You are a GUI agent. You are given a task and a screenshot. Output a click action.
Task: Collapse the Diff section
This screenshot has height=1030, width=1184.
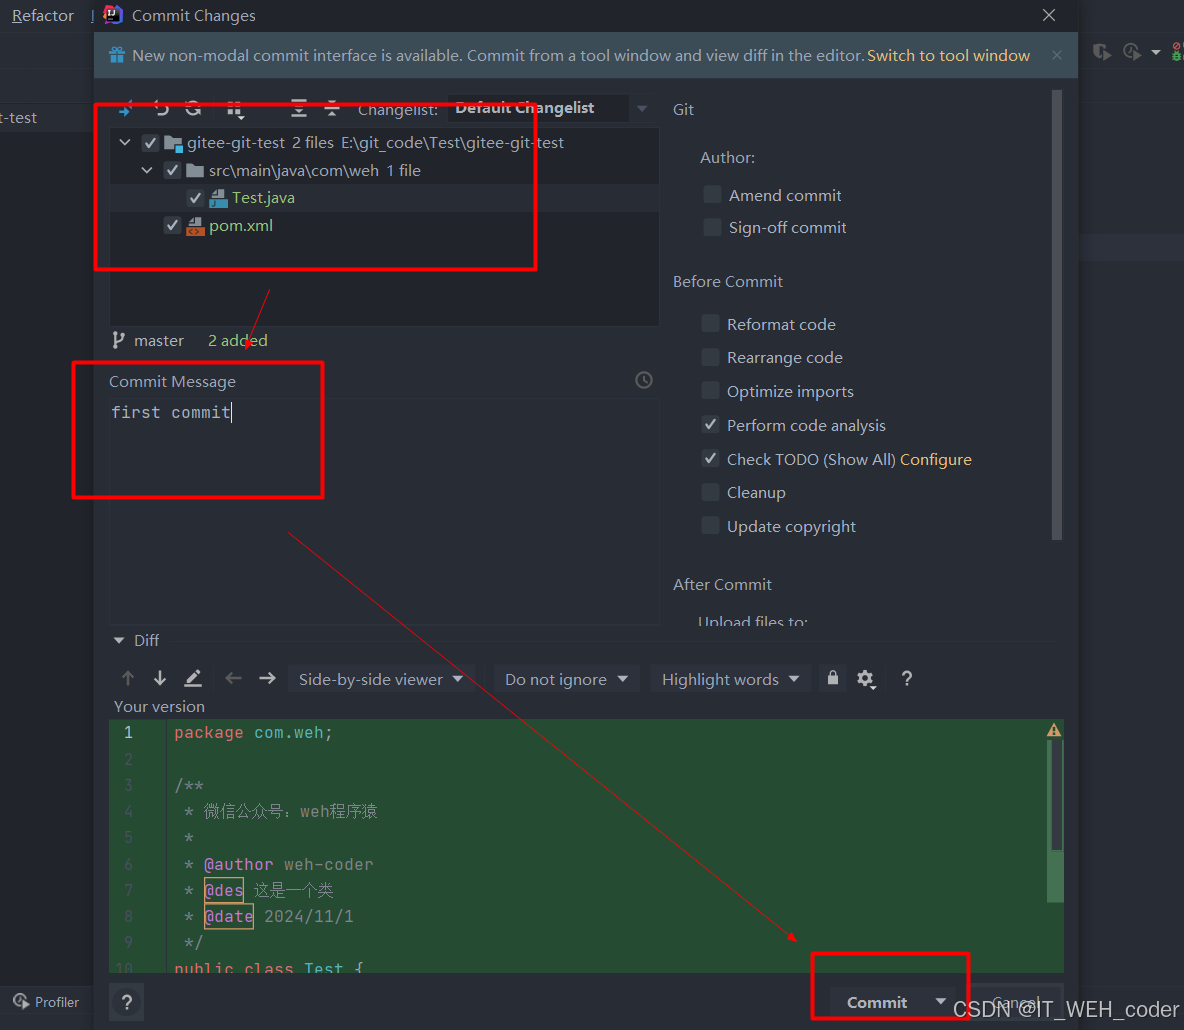(x=119, y=640)
